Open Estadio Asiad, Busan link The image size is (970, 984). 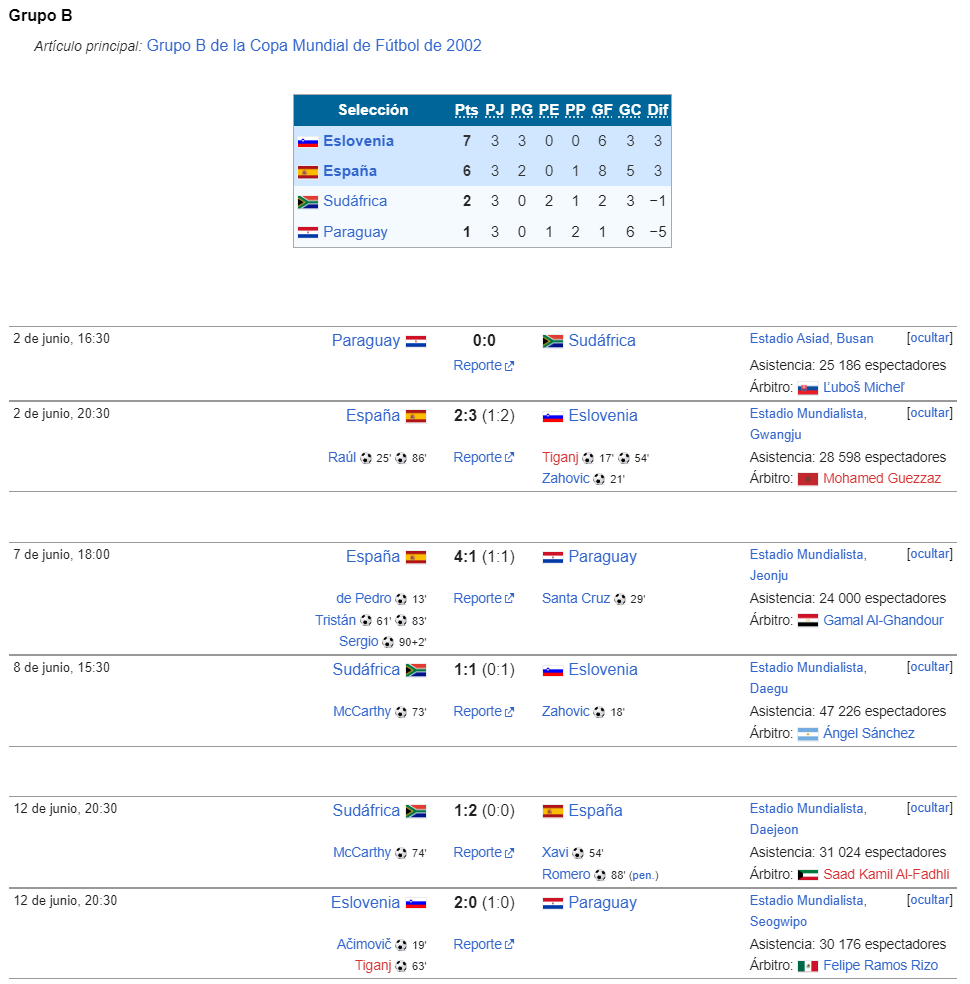point(811,339)
